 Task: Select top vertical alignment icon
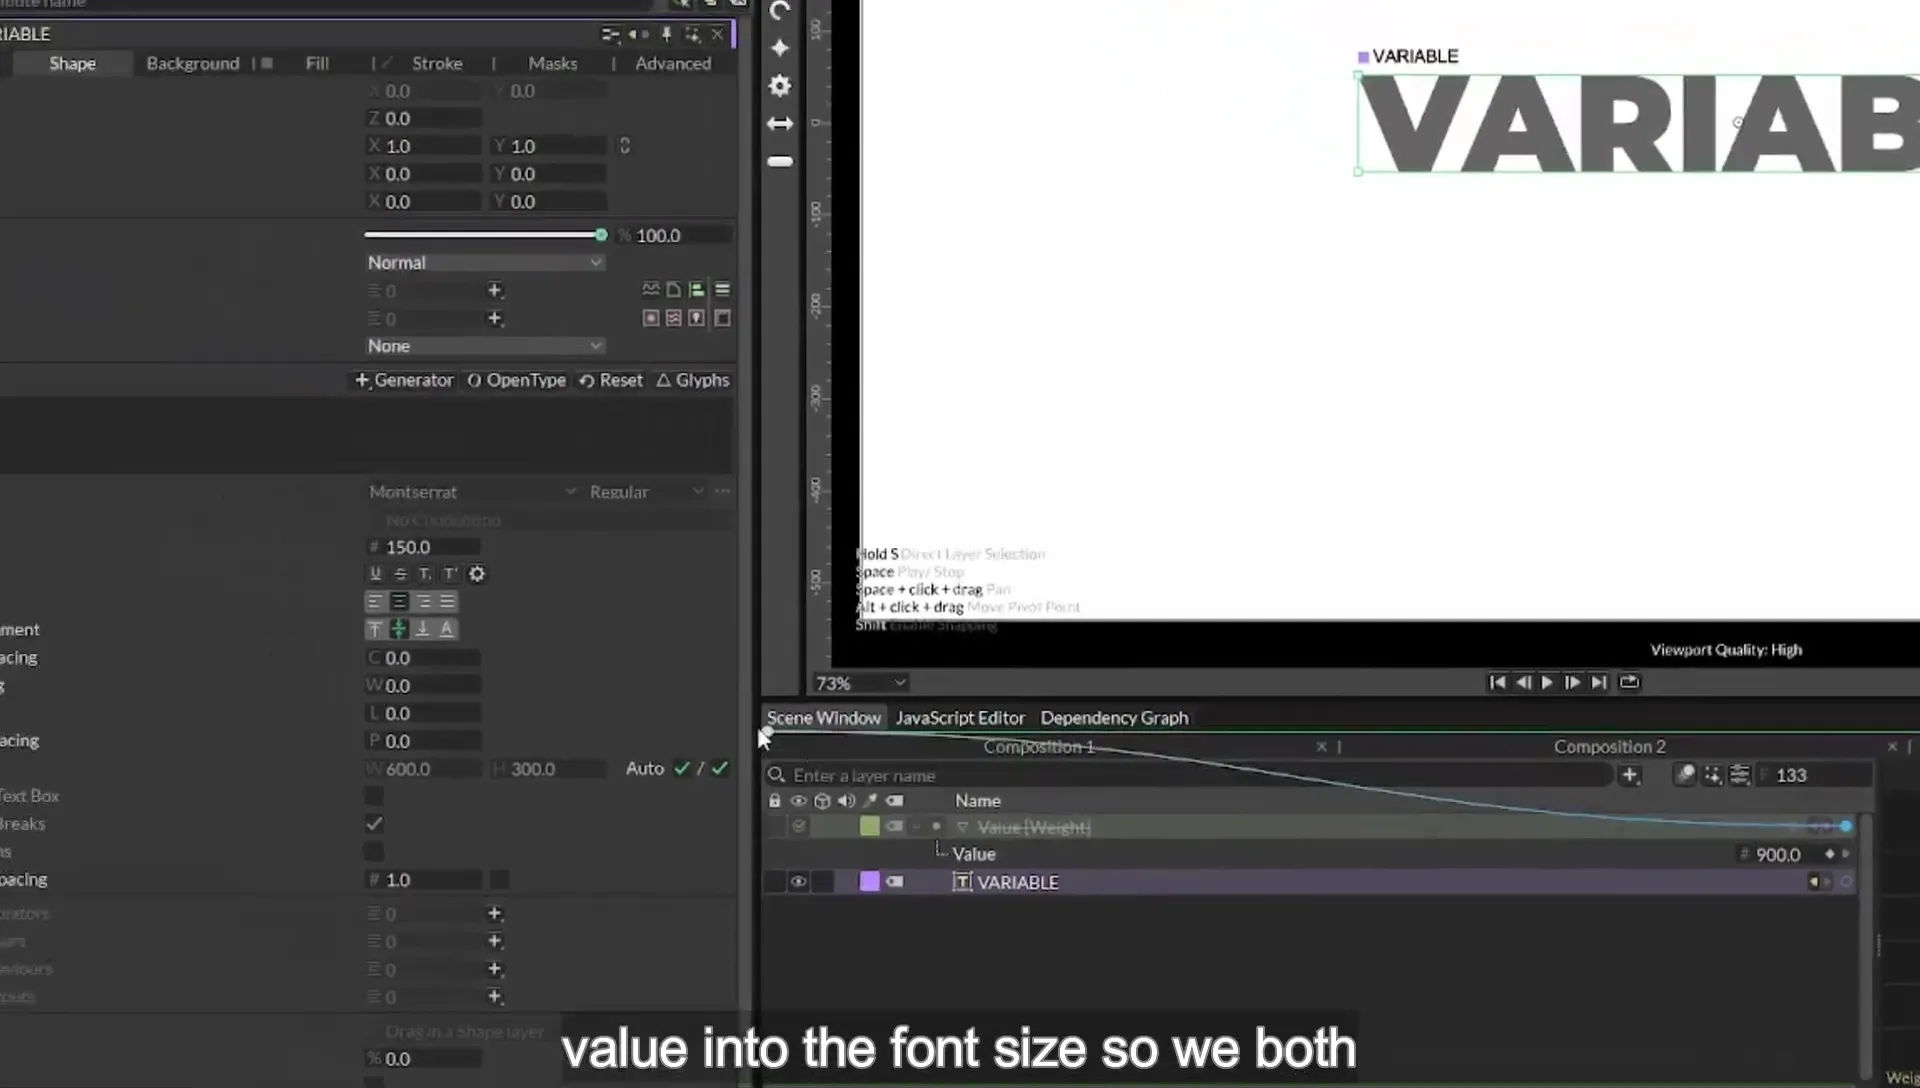(x=375, y=629)
